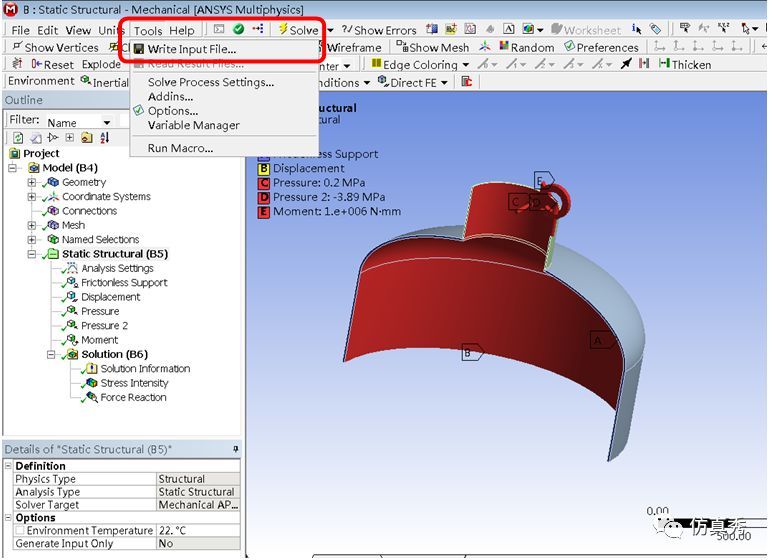Collapse the Solution (B6) node
This screenshot has height=560, width=771.
pyautogui.click(x=51, y=354)
